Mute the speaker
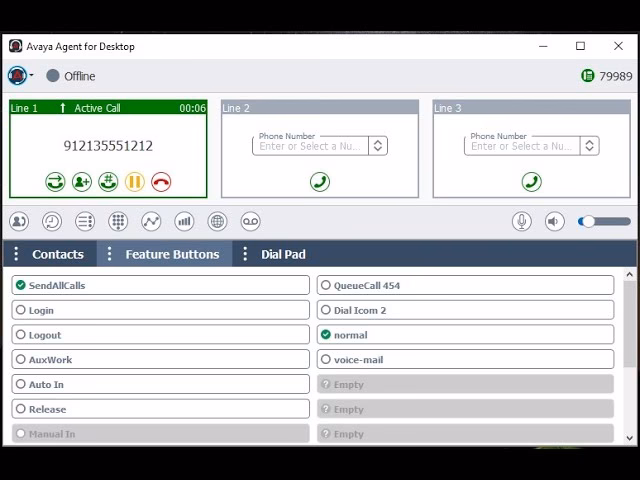Screen dimensions: 640x480 point(555,222)
